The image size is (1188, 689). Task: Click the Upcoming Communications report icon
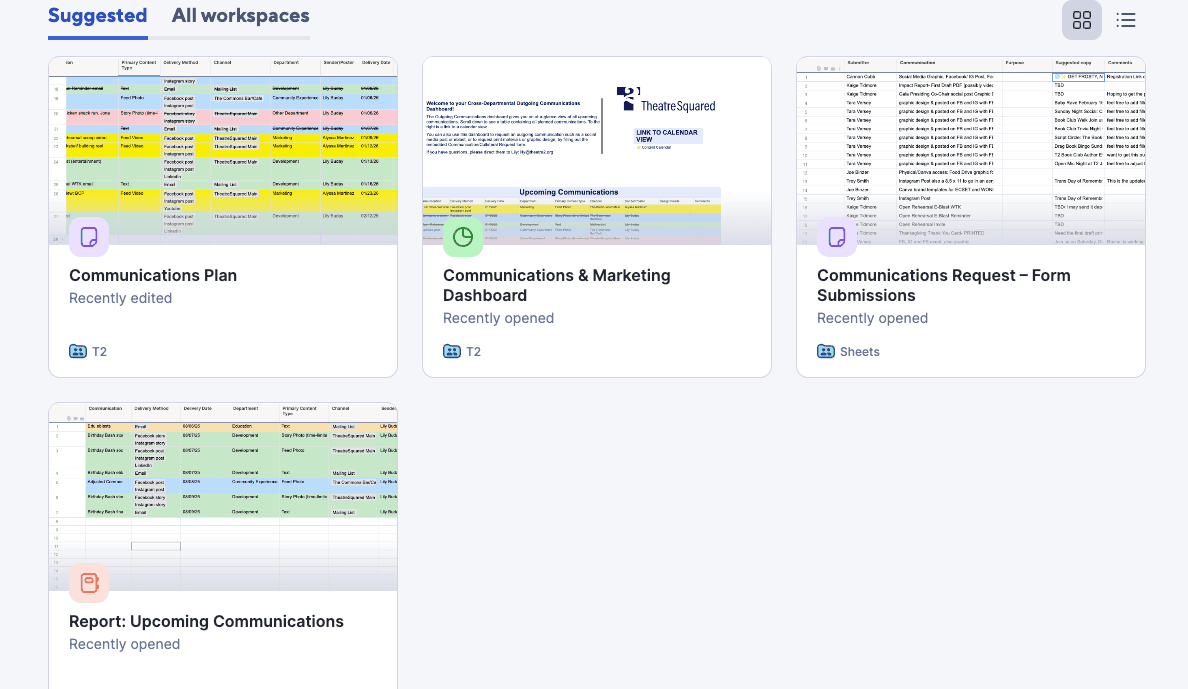pos(89,583)
